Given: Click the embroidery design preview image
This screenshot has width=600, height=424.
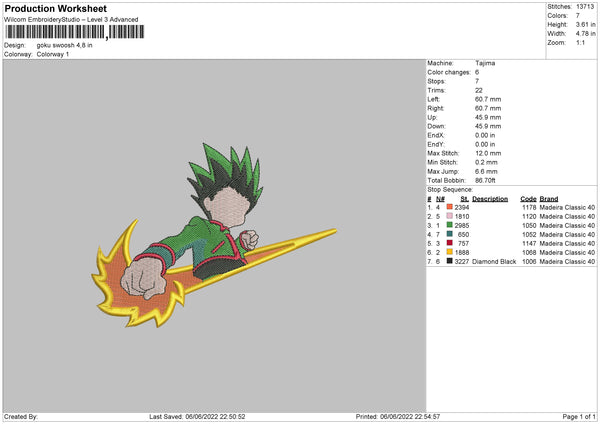Looking at the screenshot, I should (214, 235).
